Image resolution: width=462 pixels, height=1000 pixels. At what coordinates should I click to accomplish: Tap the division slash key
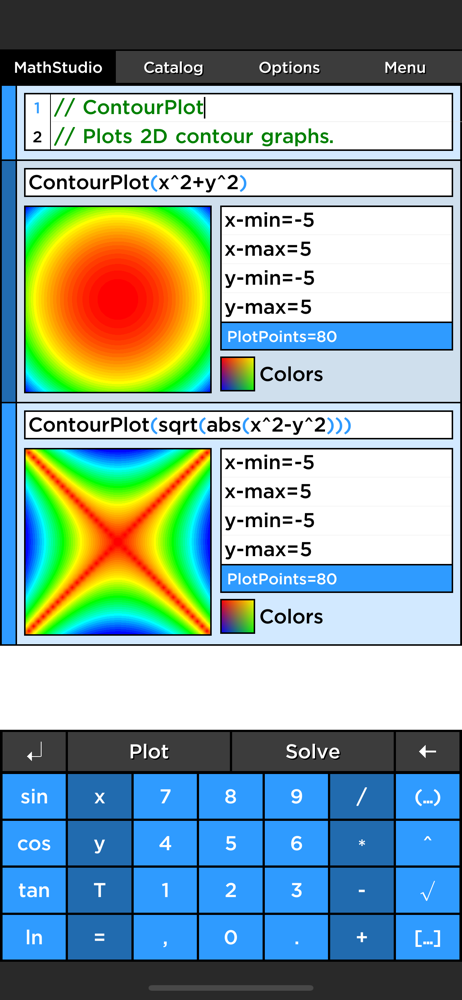pos(361,797)
